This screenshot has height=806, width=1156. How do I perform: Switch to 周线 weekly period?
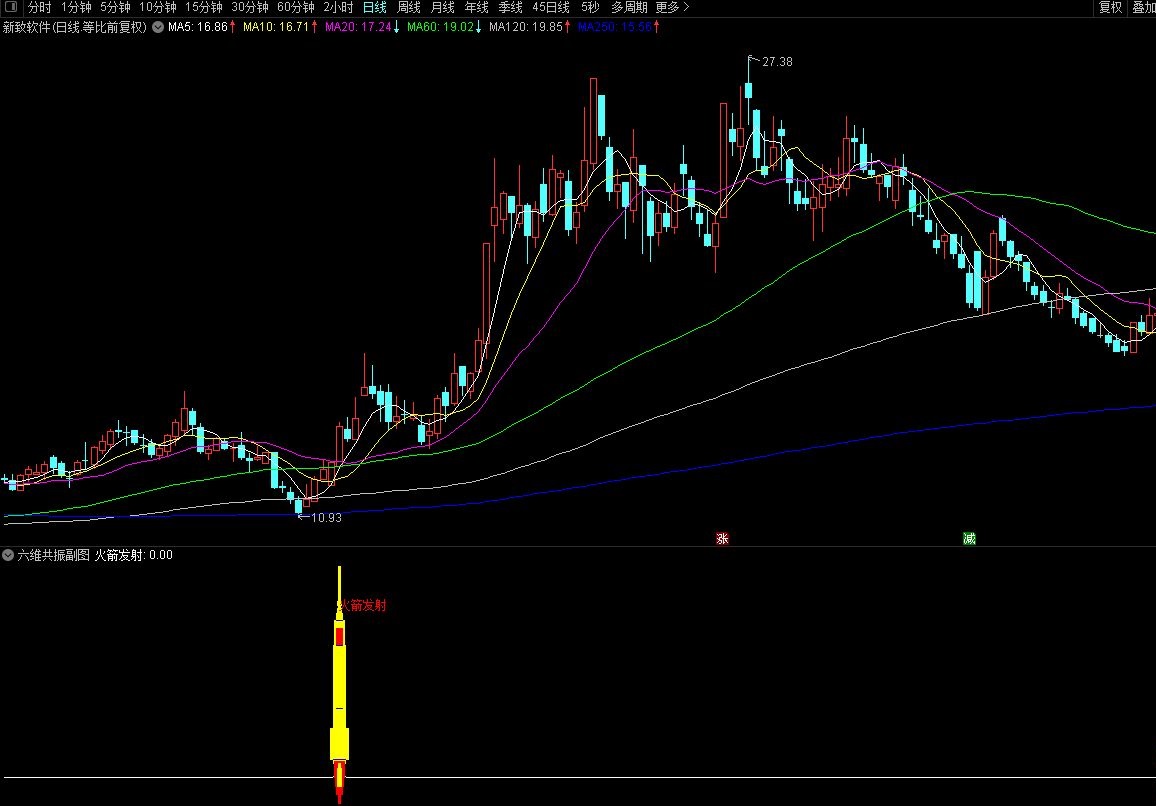click(x=408, y=7)
